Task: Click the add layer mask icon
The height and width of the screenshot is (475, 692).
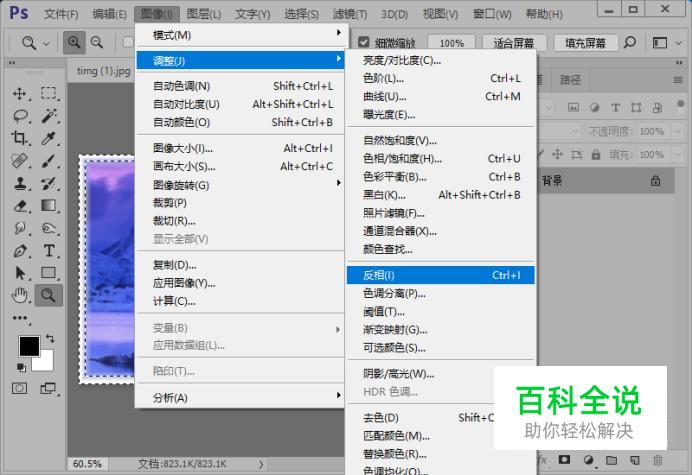Action: (x=564, y=460)
